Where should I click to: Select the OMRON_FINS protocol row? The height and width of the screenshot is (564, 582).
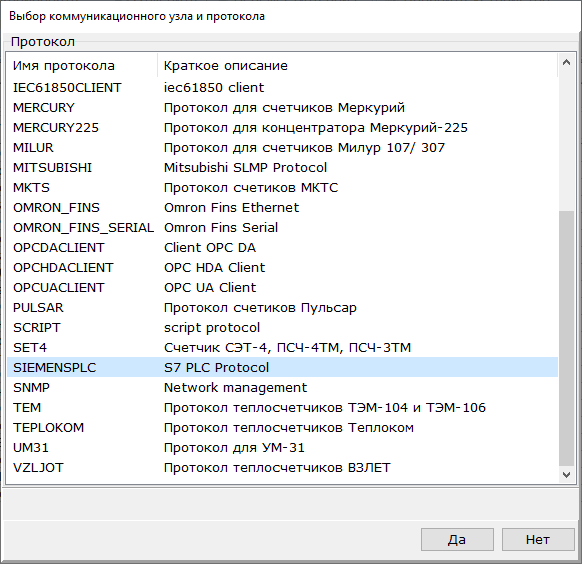[282, 208]
